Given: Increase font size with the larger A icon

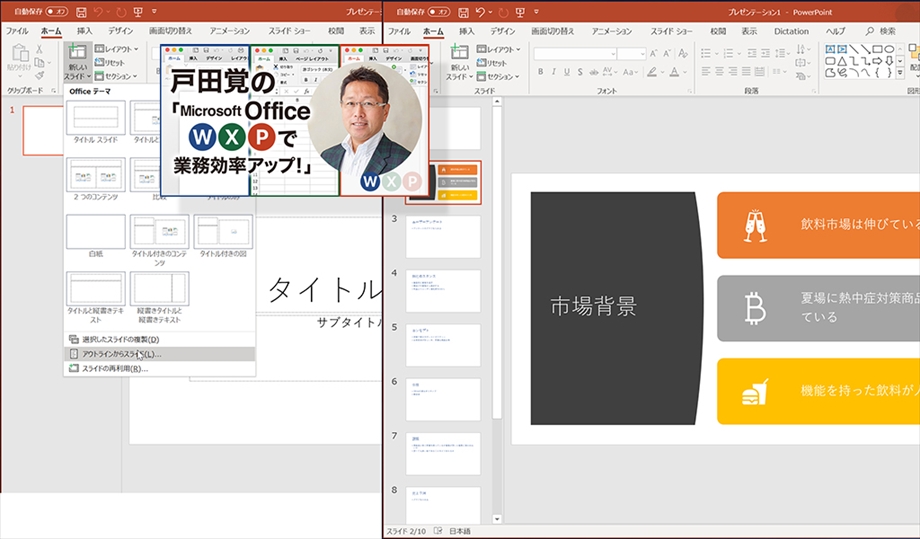Looking at the screenshot, I should point(654,53).
